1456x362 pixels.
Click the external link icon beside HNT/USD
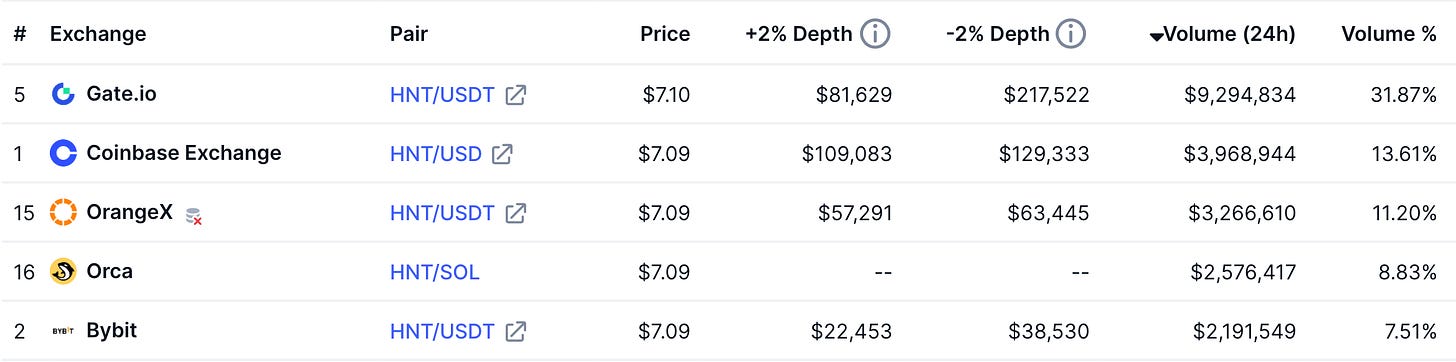tap(502, 154)
